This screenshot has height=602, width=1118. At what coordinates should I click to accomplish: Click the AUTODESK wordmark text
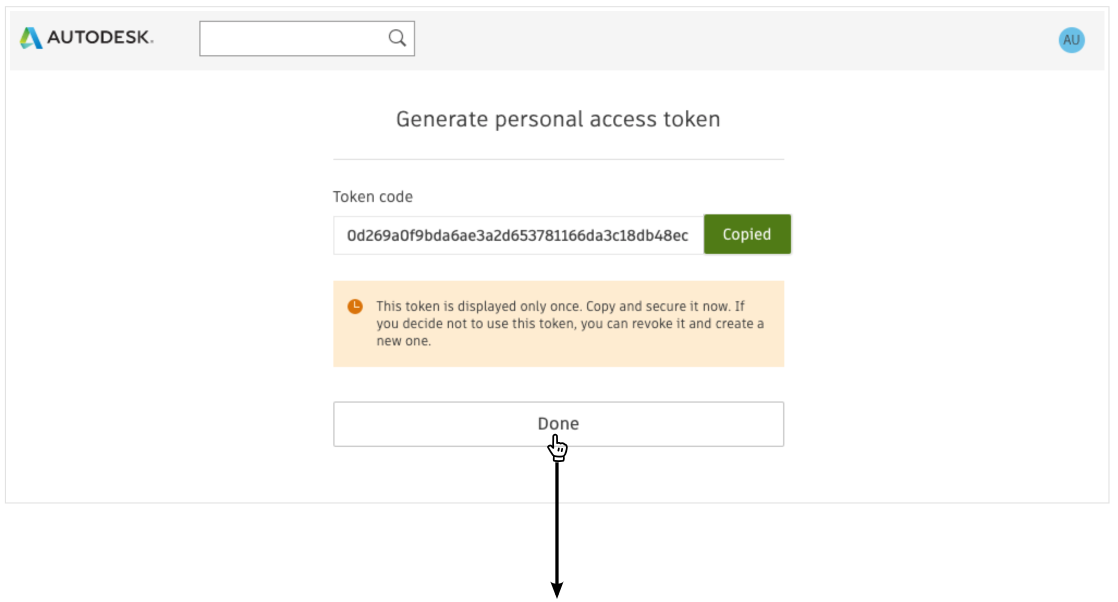point(101,38)
